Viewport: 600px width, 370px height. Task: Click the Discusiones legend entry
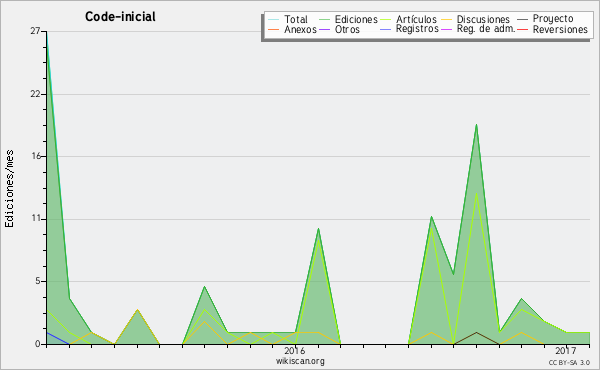[483, 20]
